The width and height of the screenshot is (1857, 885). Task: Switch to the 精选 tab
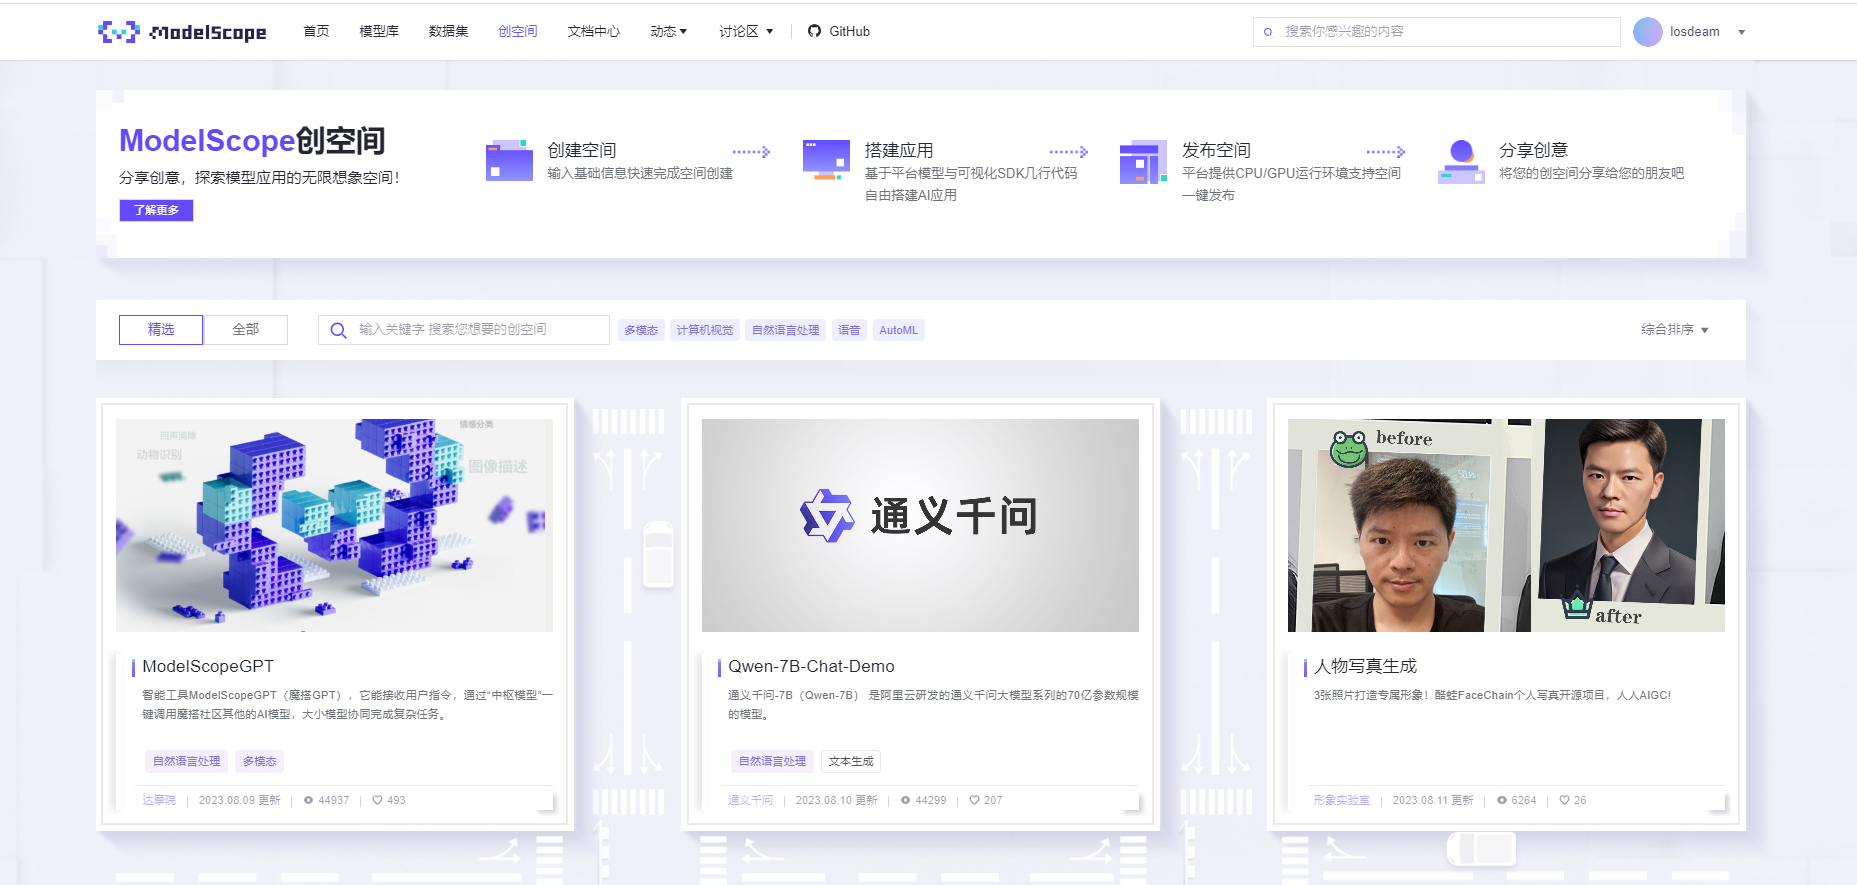tap(161, 330)
